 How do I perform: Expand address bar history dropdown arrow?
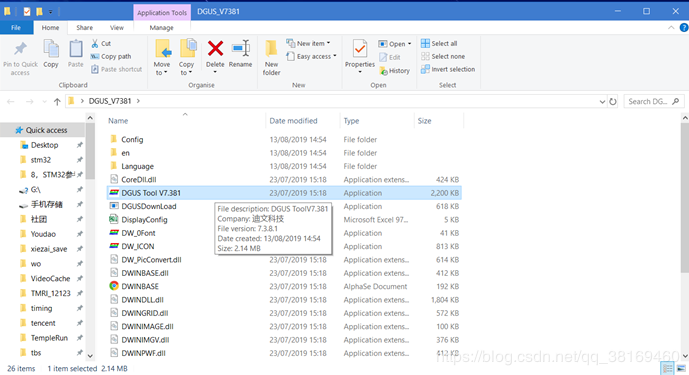point(602,102)
